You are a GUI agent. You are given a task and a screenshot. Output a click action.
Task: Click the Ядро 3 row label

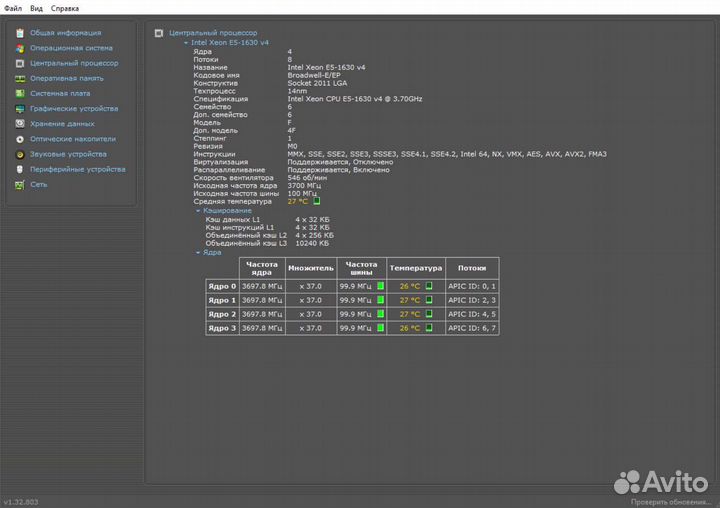222,328
